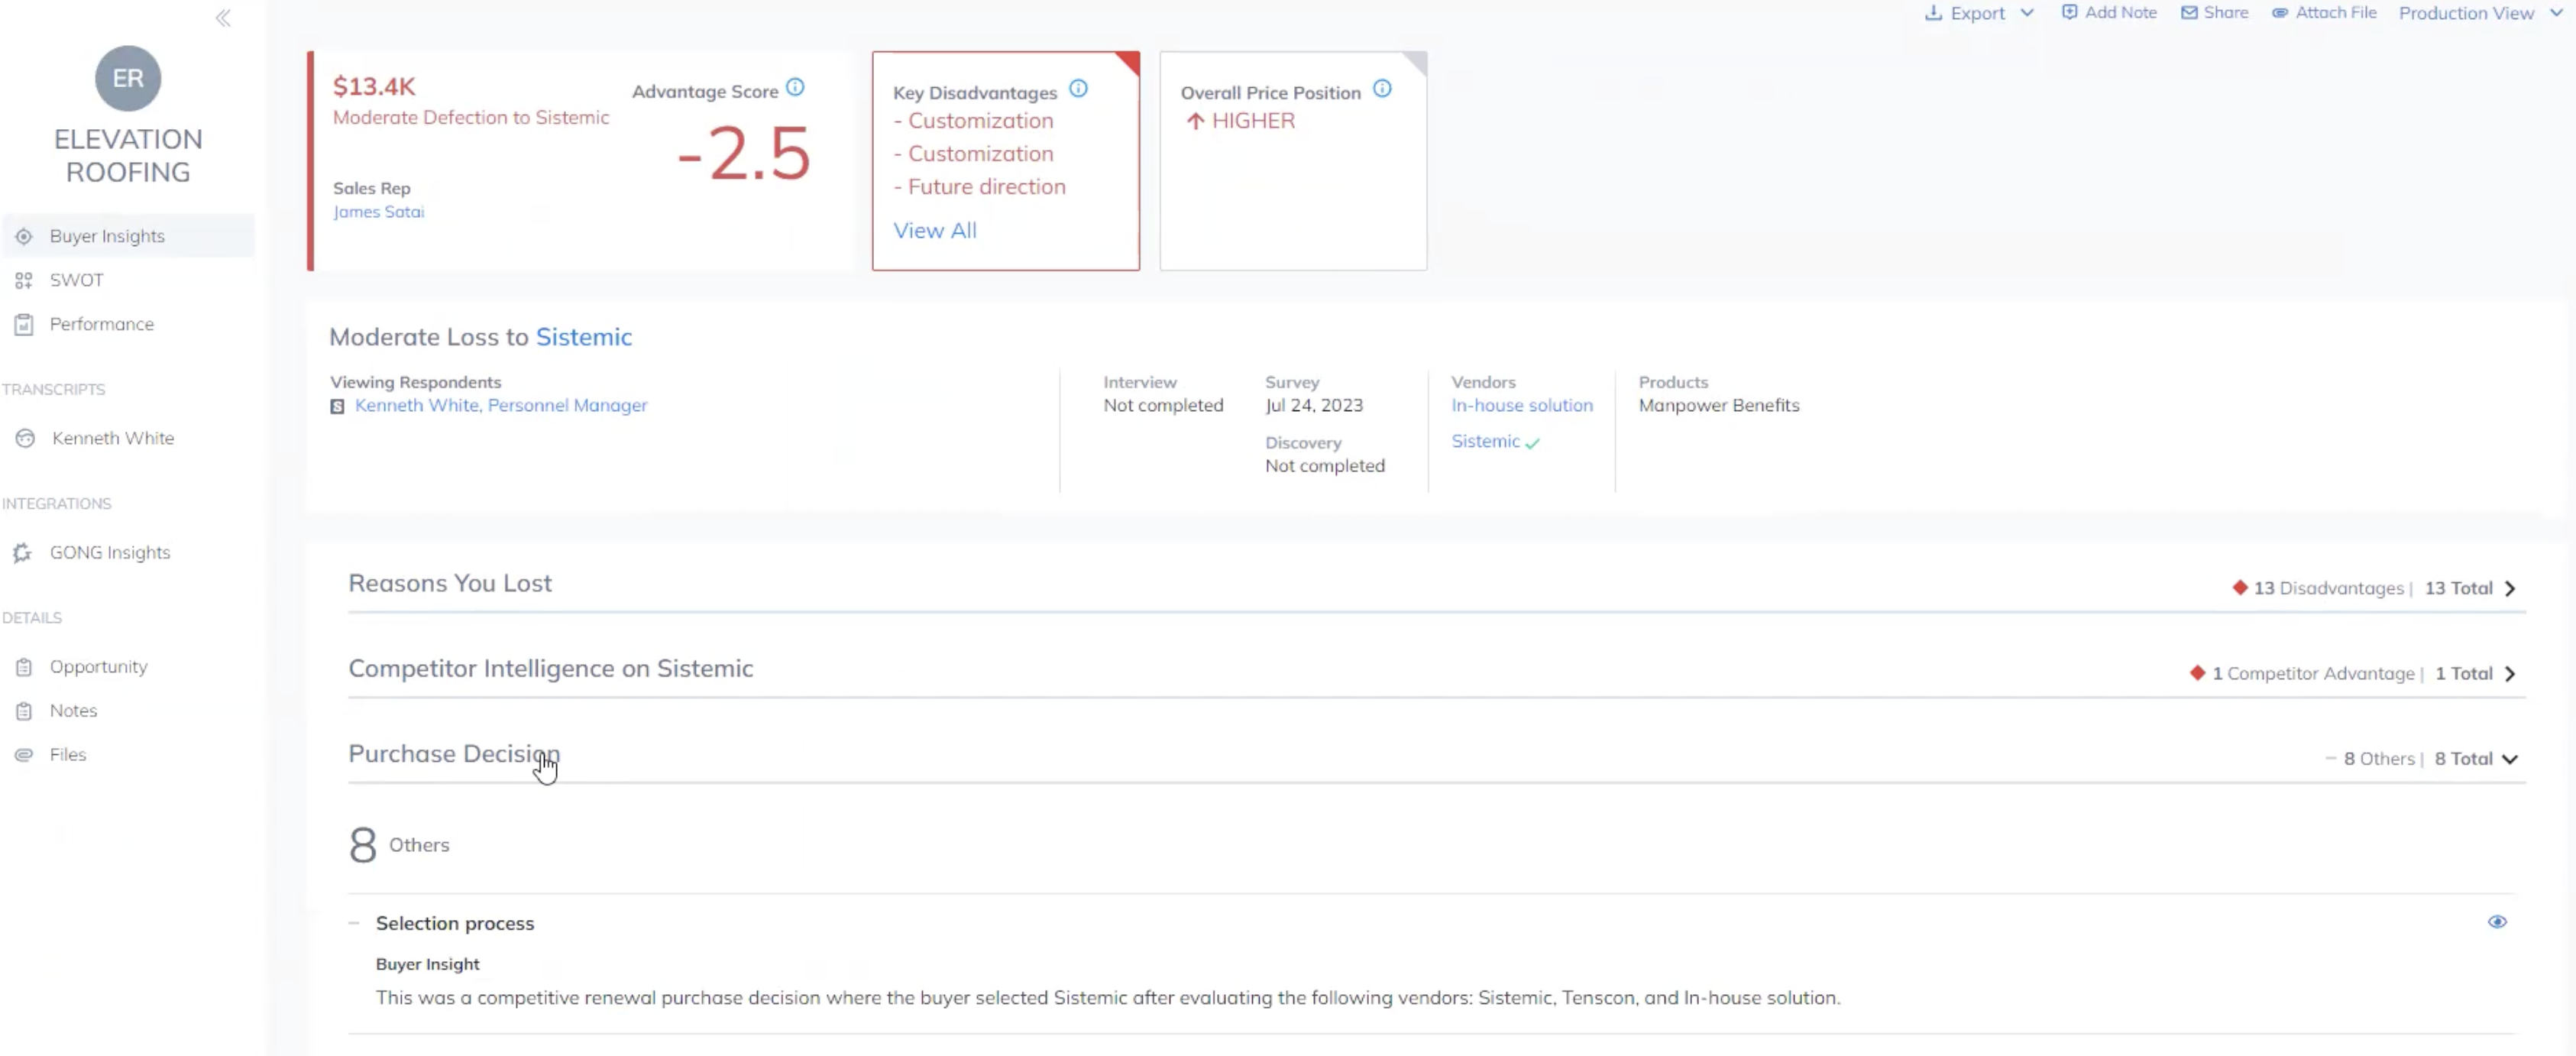The image size is (2576, 1056).
Task: Click the HIGHER price arrow icon
Action: coord(1195,121)
